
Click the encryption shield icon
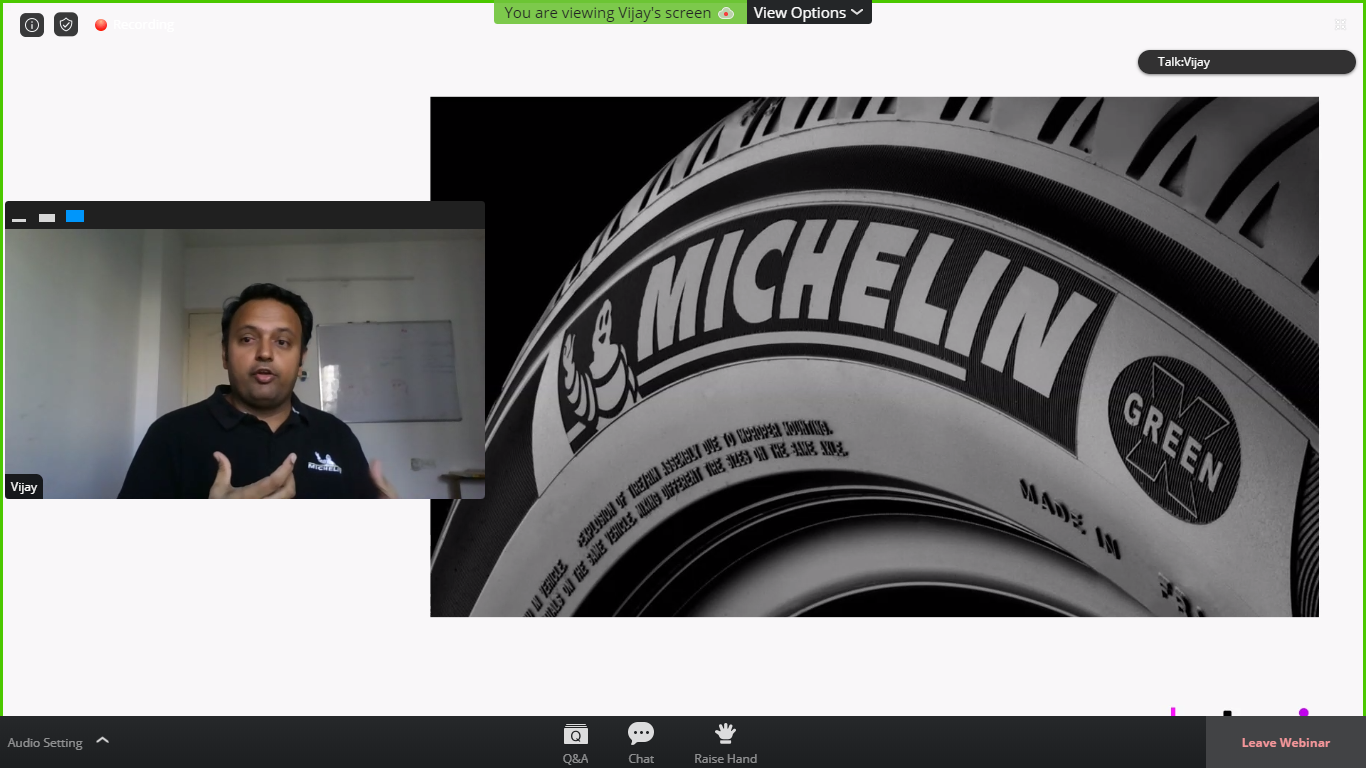point(66,25)
